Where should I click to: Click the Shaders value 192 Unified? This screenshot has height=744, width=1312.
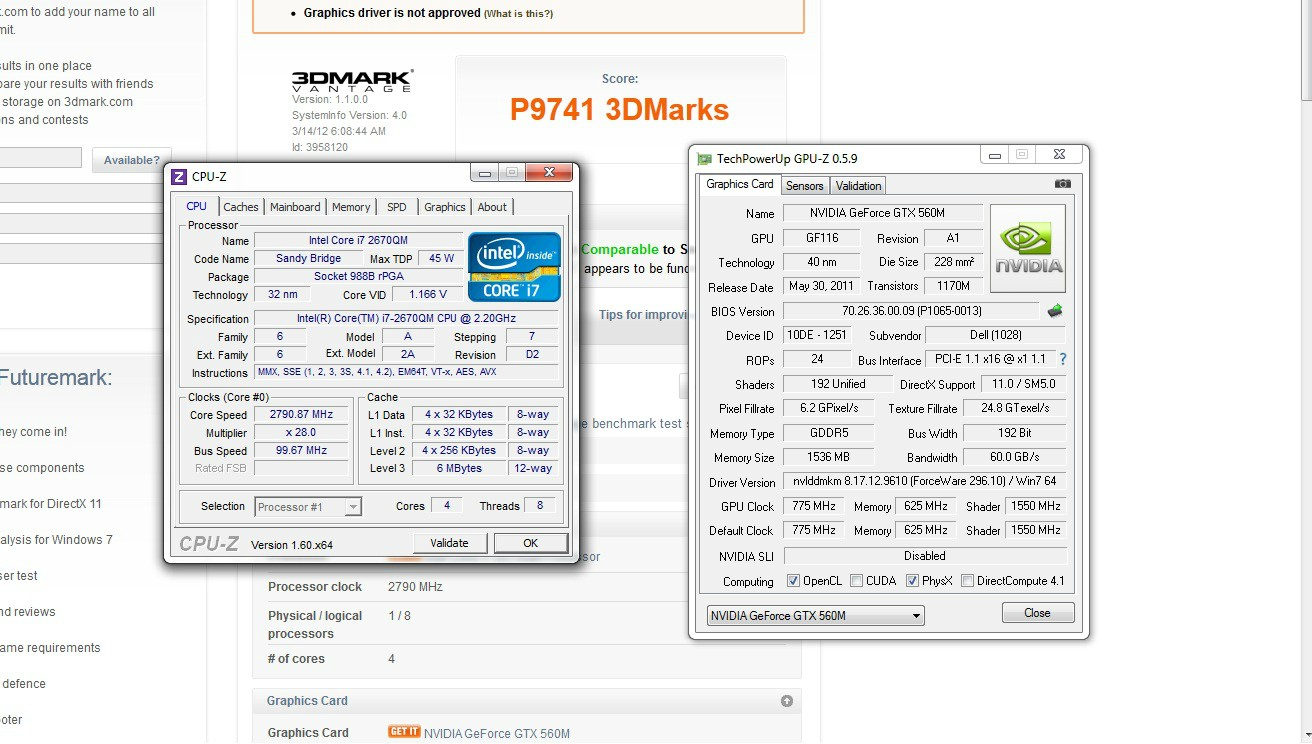pos(838,384)
